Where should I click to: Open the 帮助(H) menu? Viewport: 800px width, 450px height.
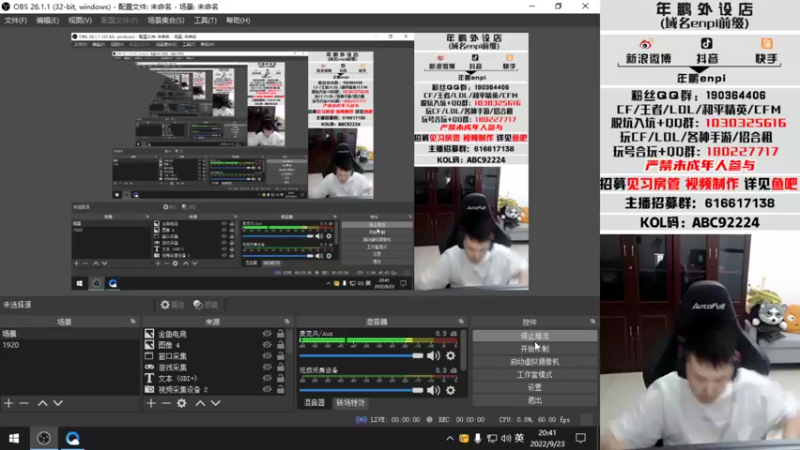pos(238,20)
